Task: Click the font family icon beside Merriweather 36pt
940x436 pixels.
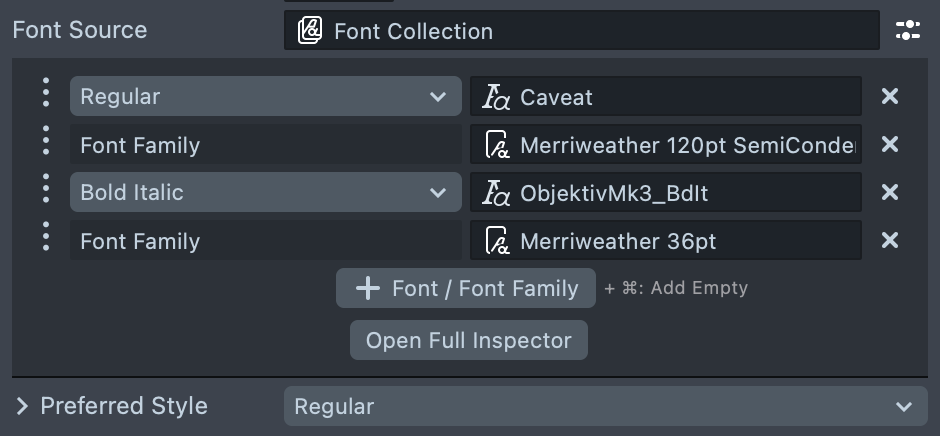Action: 496,241
